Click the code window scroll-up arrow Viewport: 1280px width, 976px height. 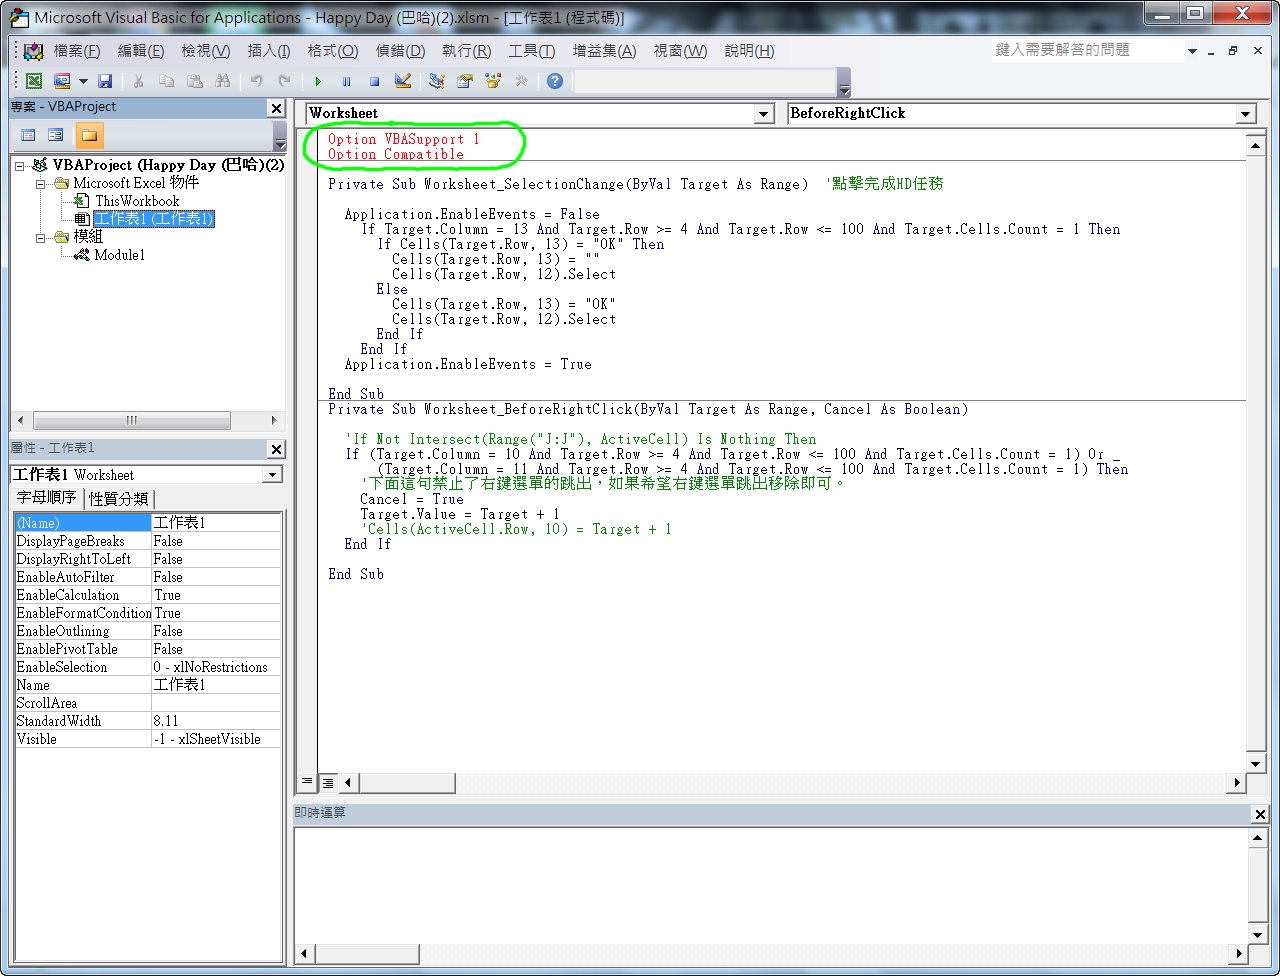1258,146
